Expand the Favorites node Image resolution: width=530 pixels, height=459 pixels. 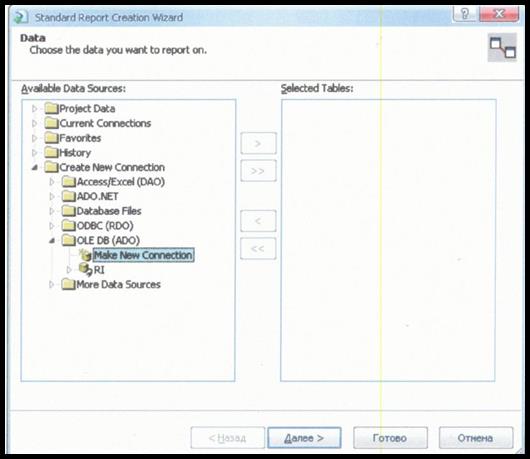(x=34, y=138)
